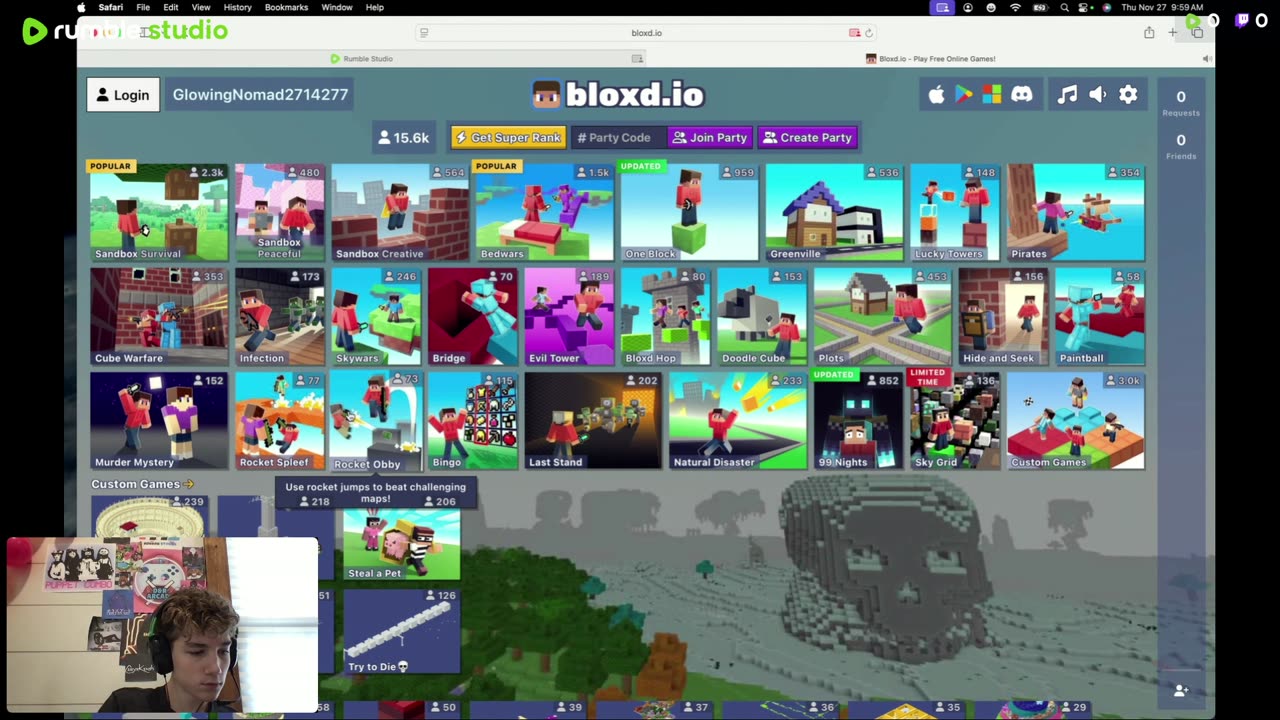
Task: Click the add friend icon
Action: pos(1181,690)
